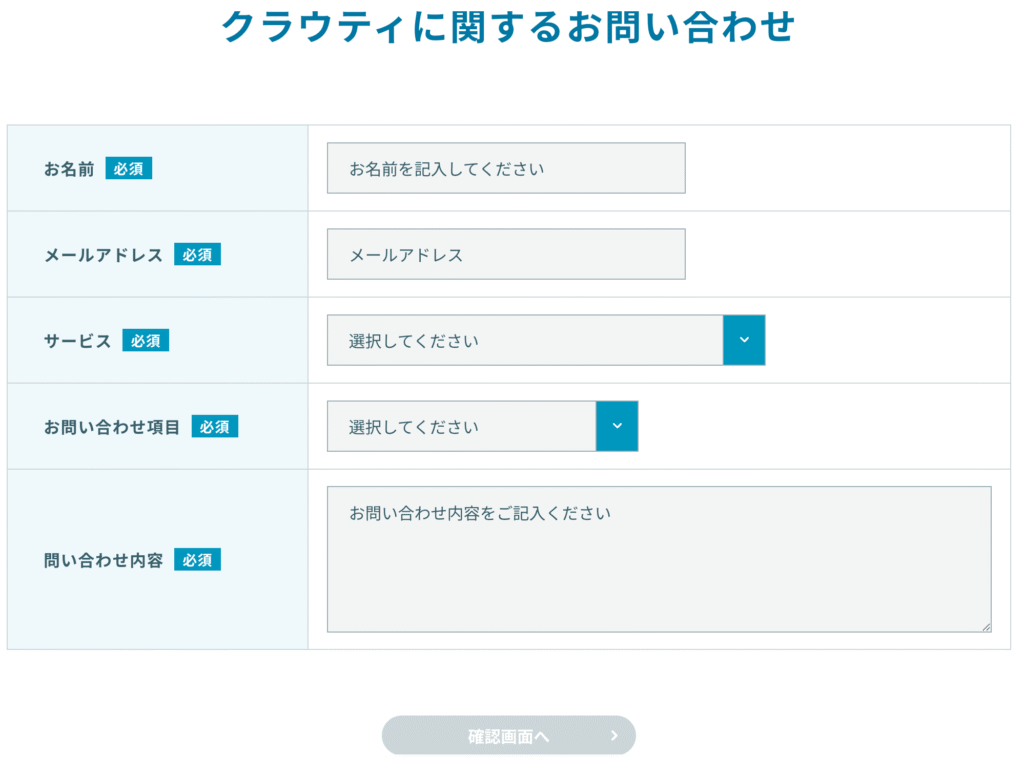Open the サービス select box
Viewport: 1024px width, 757px height.
pos(524,340)
